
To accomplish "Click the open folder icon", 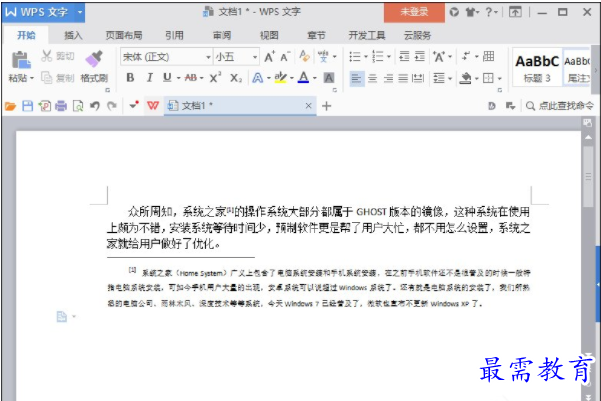I will pyautogui.click(x=10, y=106).
